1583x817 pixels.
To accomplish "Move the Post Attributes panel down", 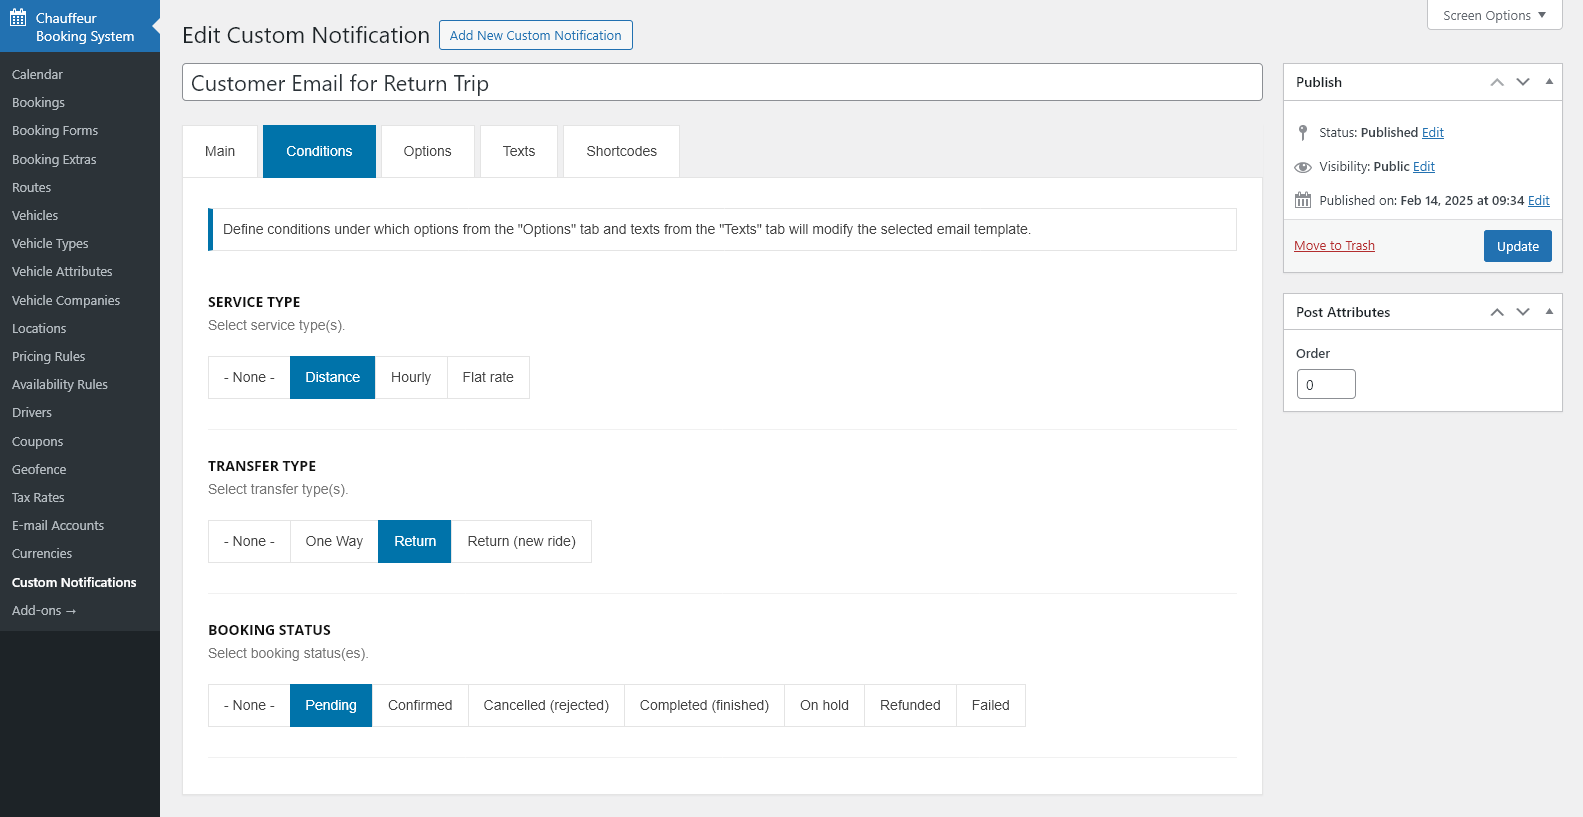I will coord(1523,312).
